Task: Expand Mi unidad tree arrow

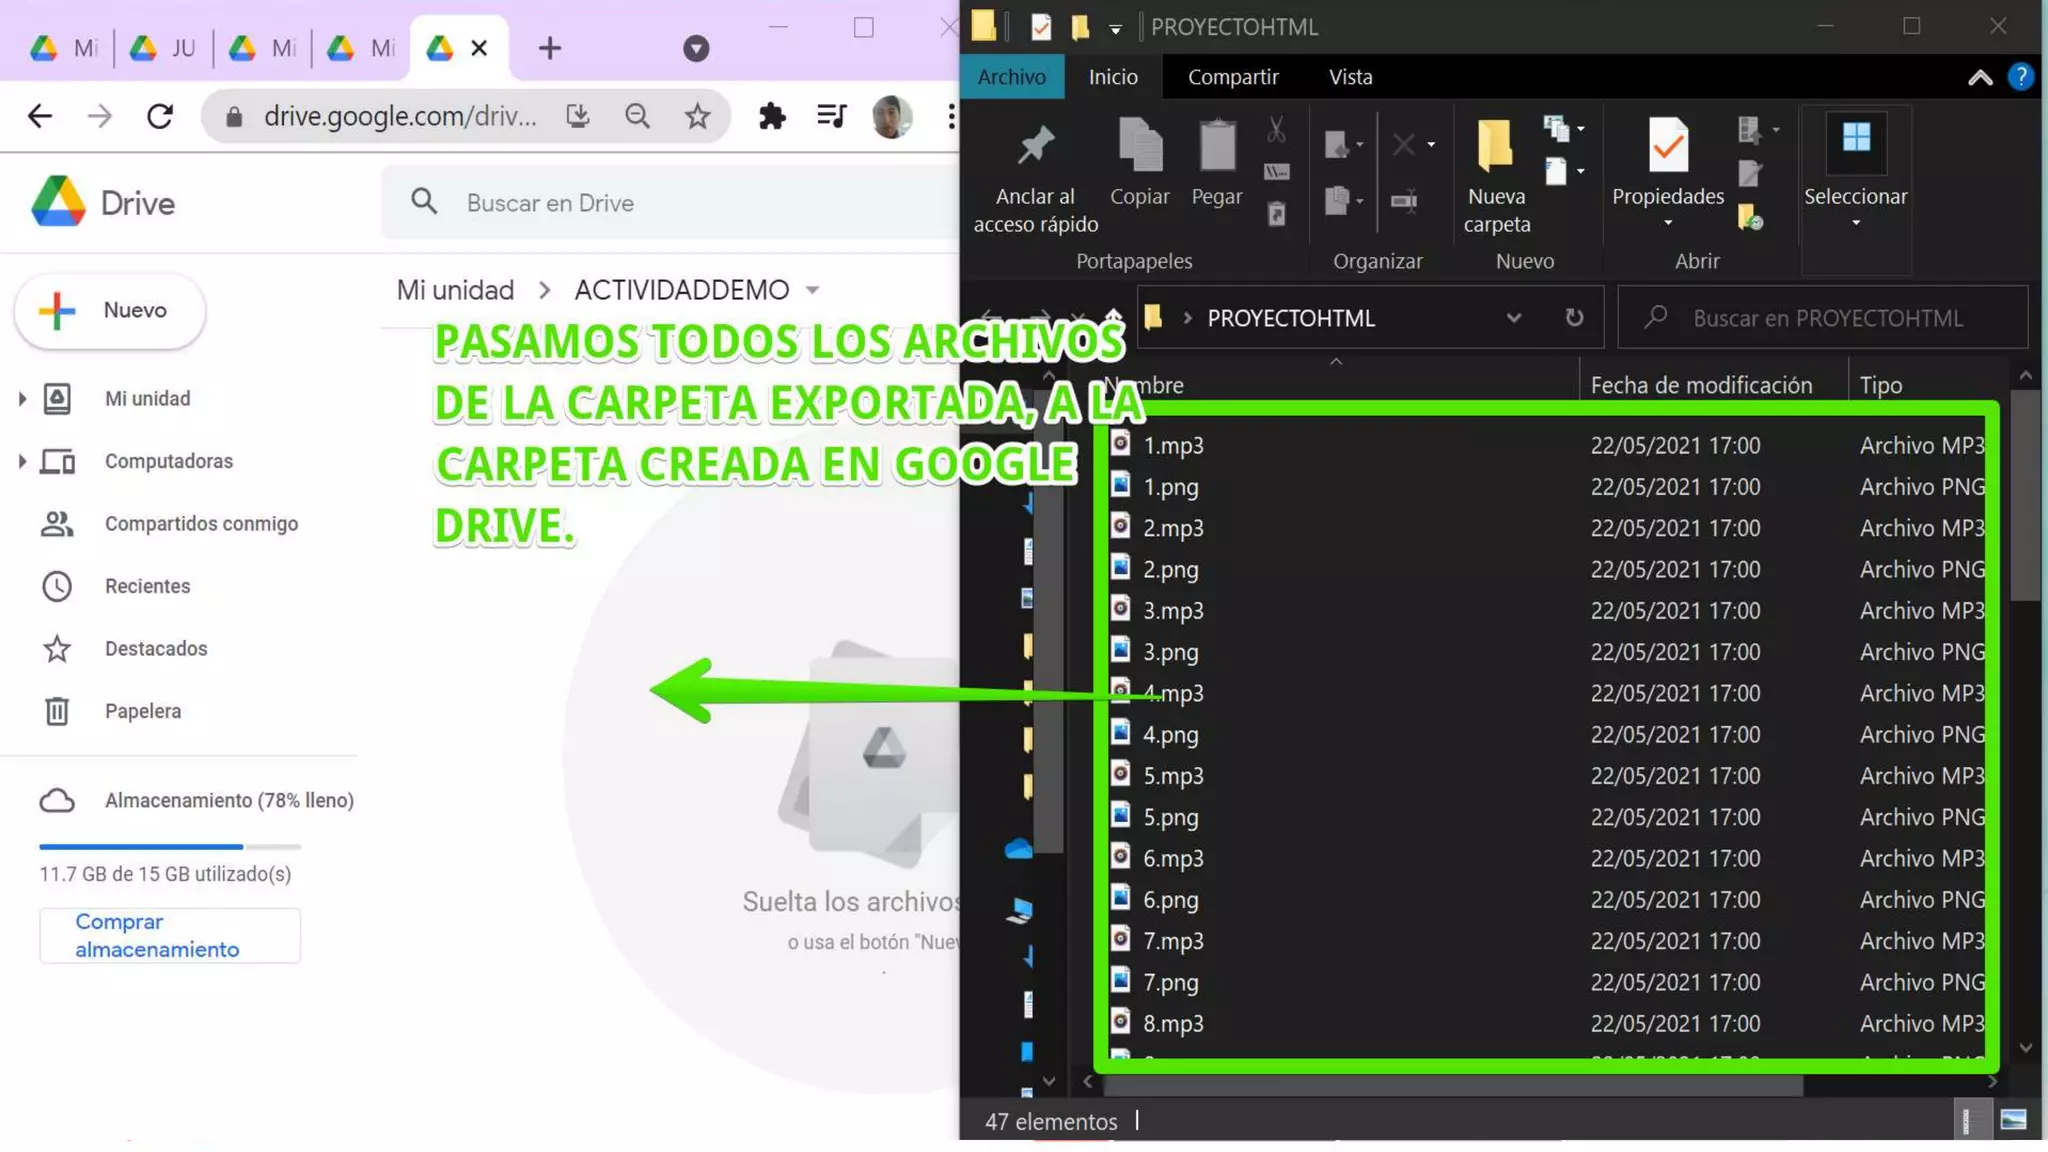Action: (x=22, y=399)
